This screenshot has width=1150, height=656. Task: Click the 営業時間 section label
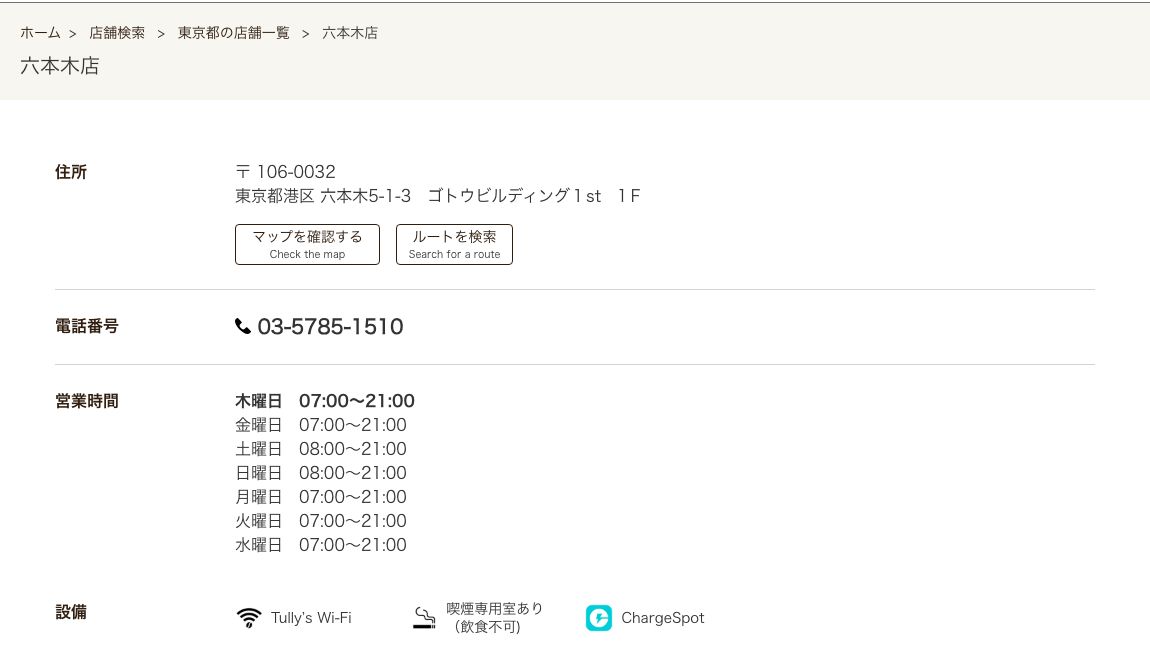click(x=87, y=401)
